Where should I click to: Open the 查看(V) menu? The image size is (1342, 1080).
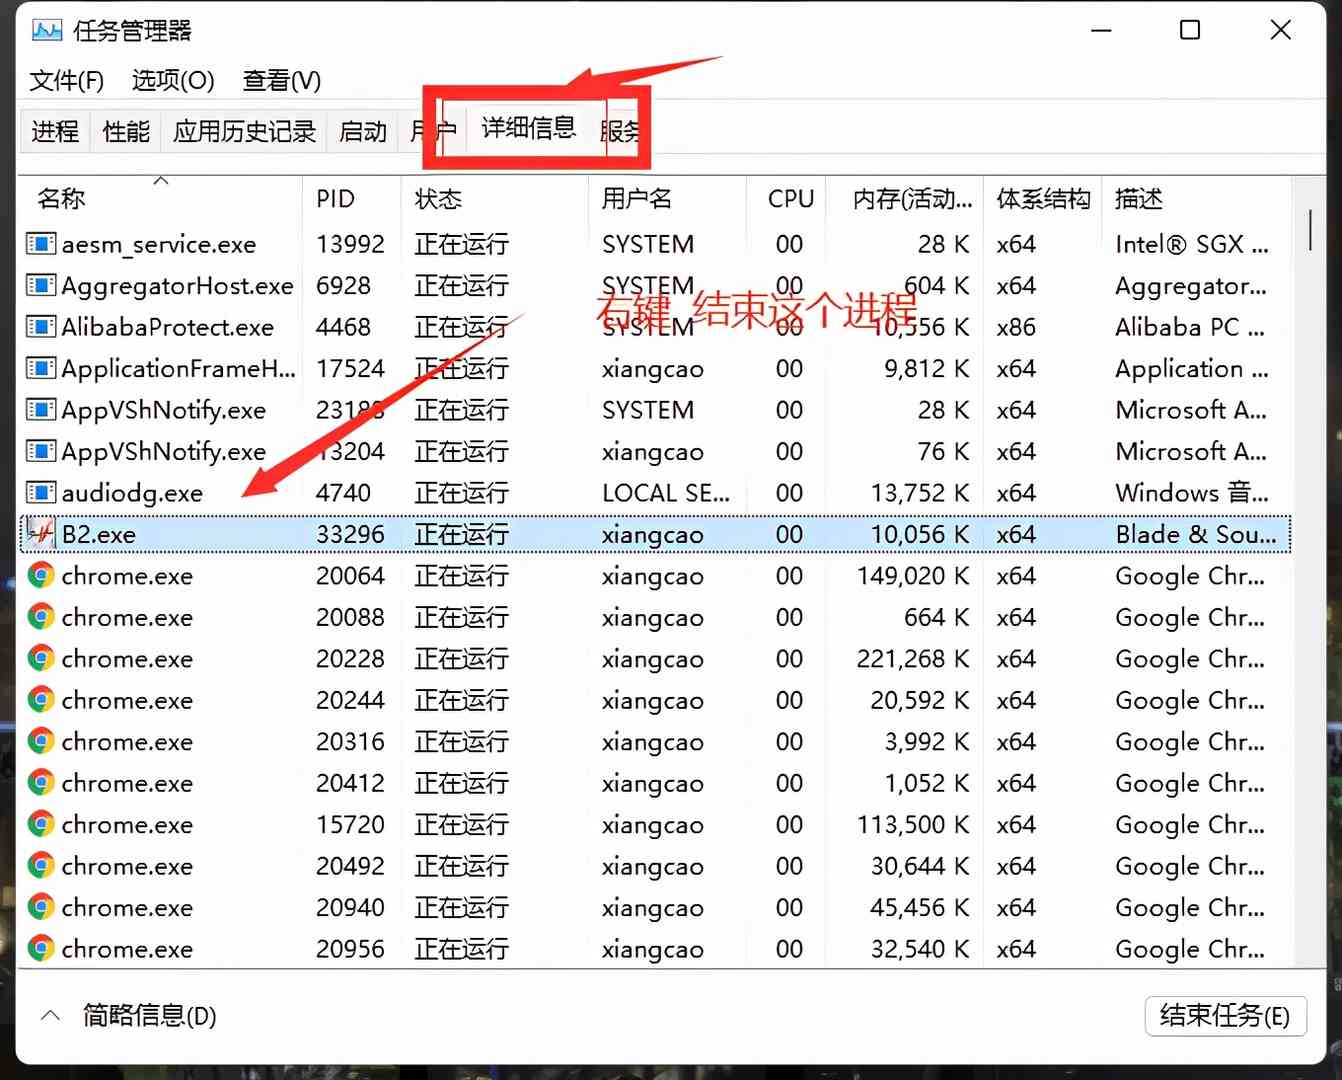pos(282,80)
